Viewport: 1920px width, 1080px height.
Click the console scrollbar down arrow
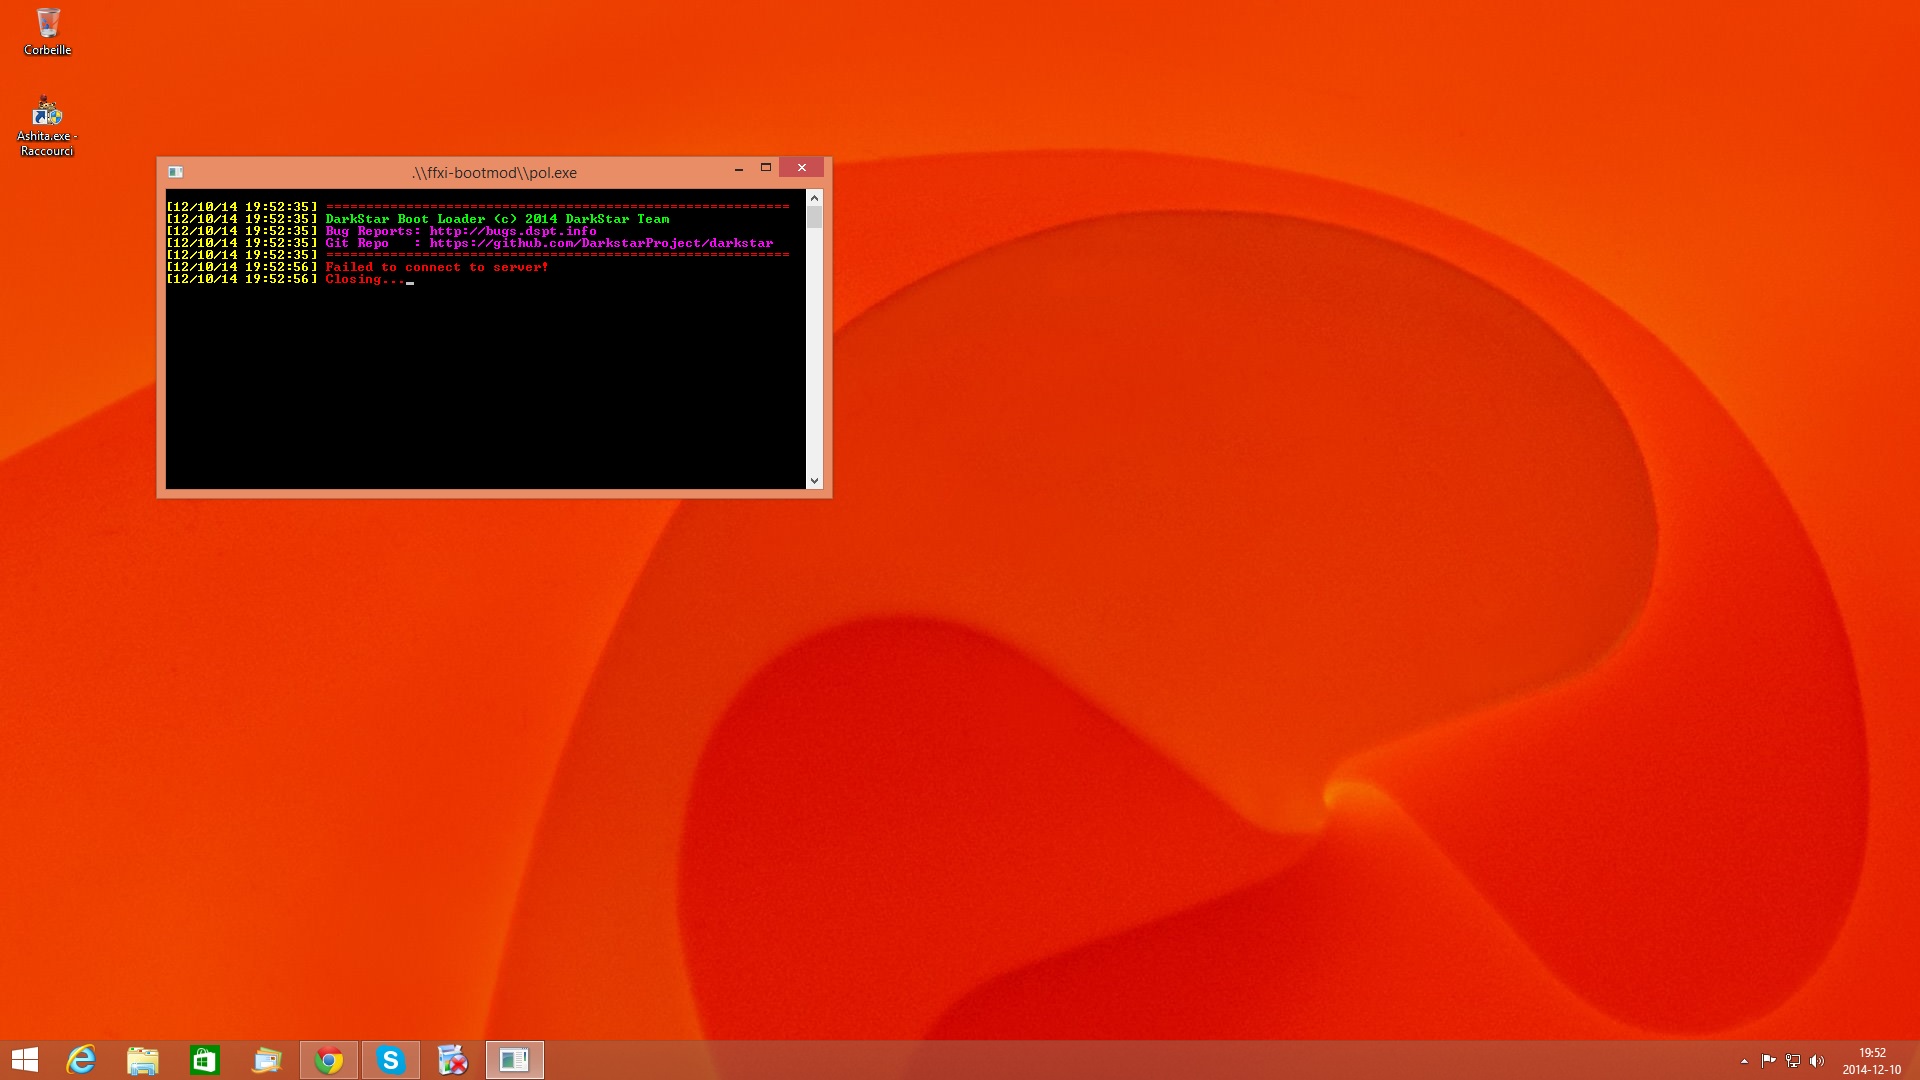pos(814,481)
